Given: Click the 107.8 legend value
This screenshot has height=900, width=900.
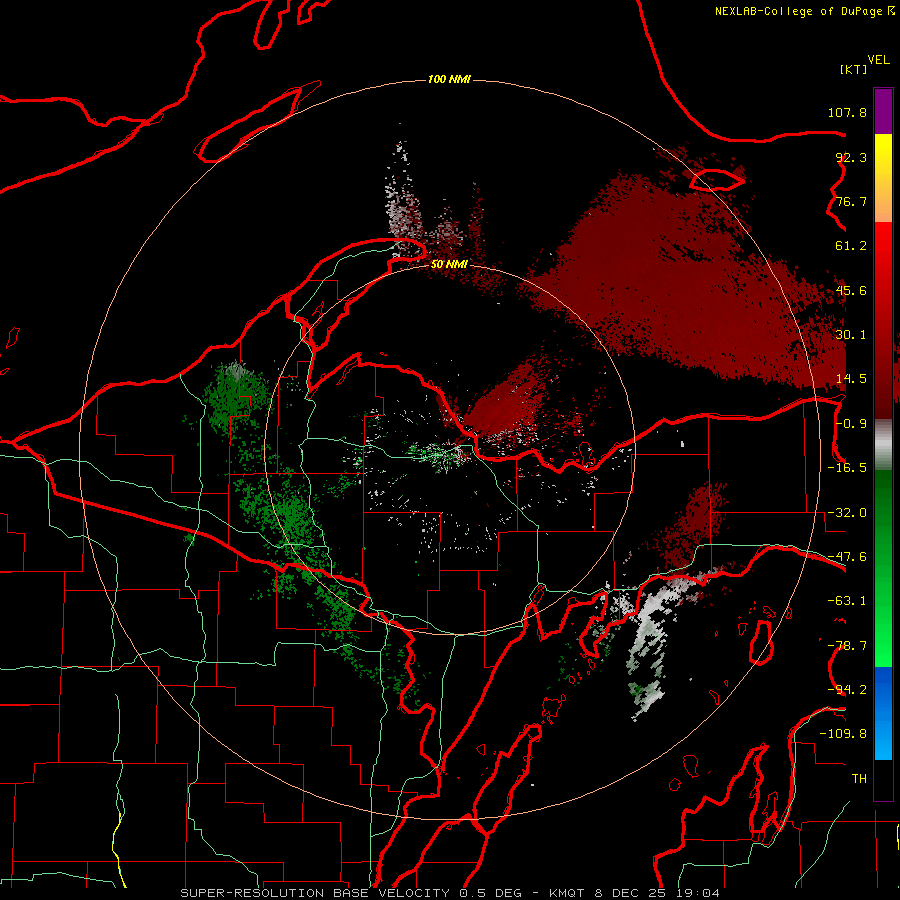Looking at the screenshot, I should tap(847, 112).
